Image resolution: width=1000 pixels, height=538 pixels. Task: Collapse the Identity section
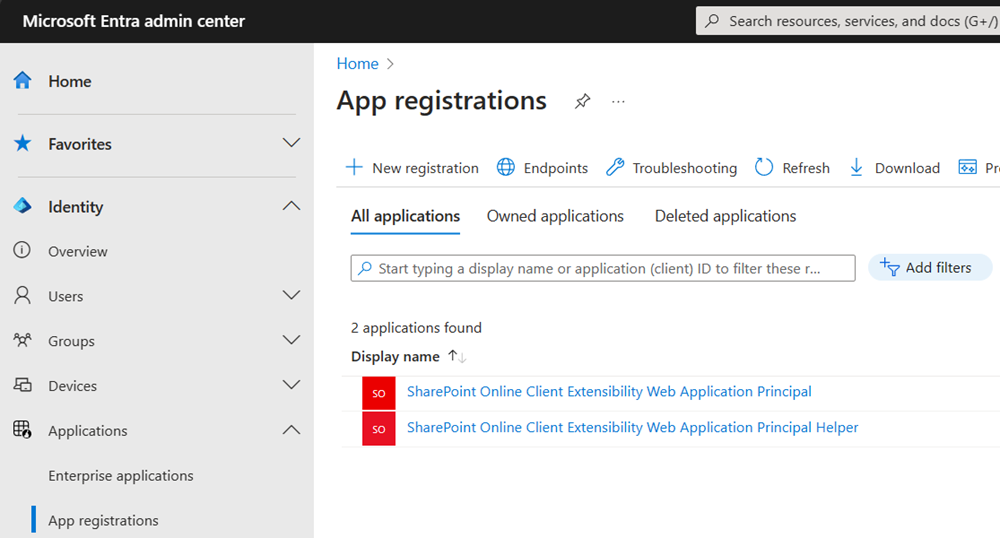(291, 206)
